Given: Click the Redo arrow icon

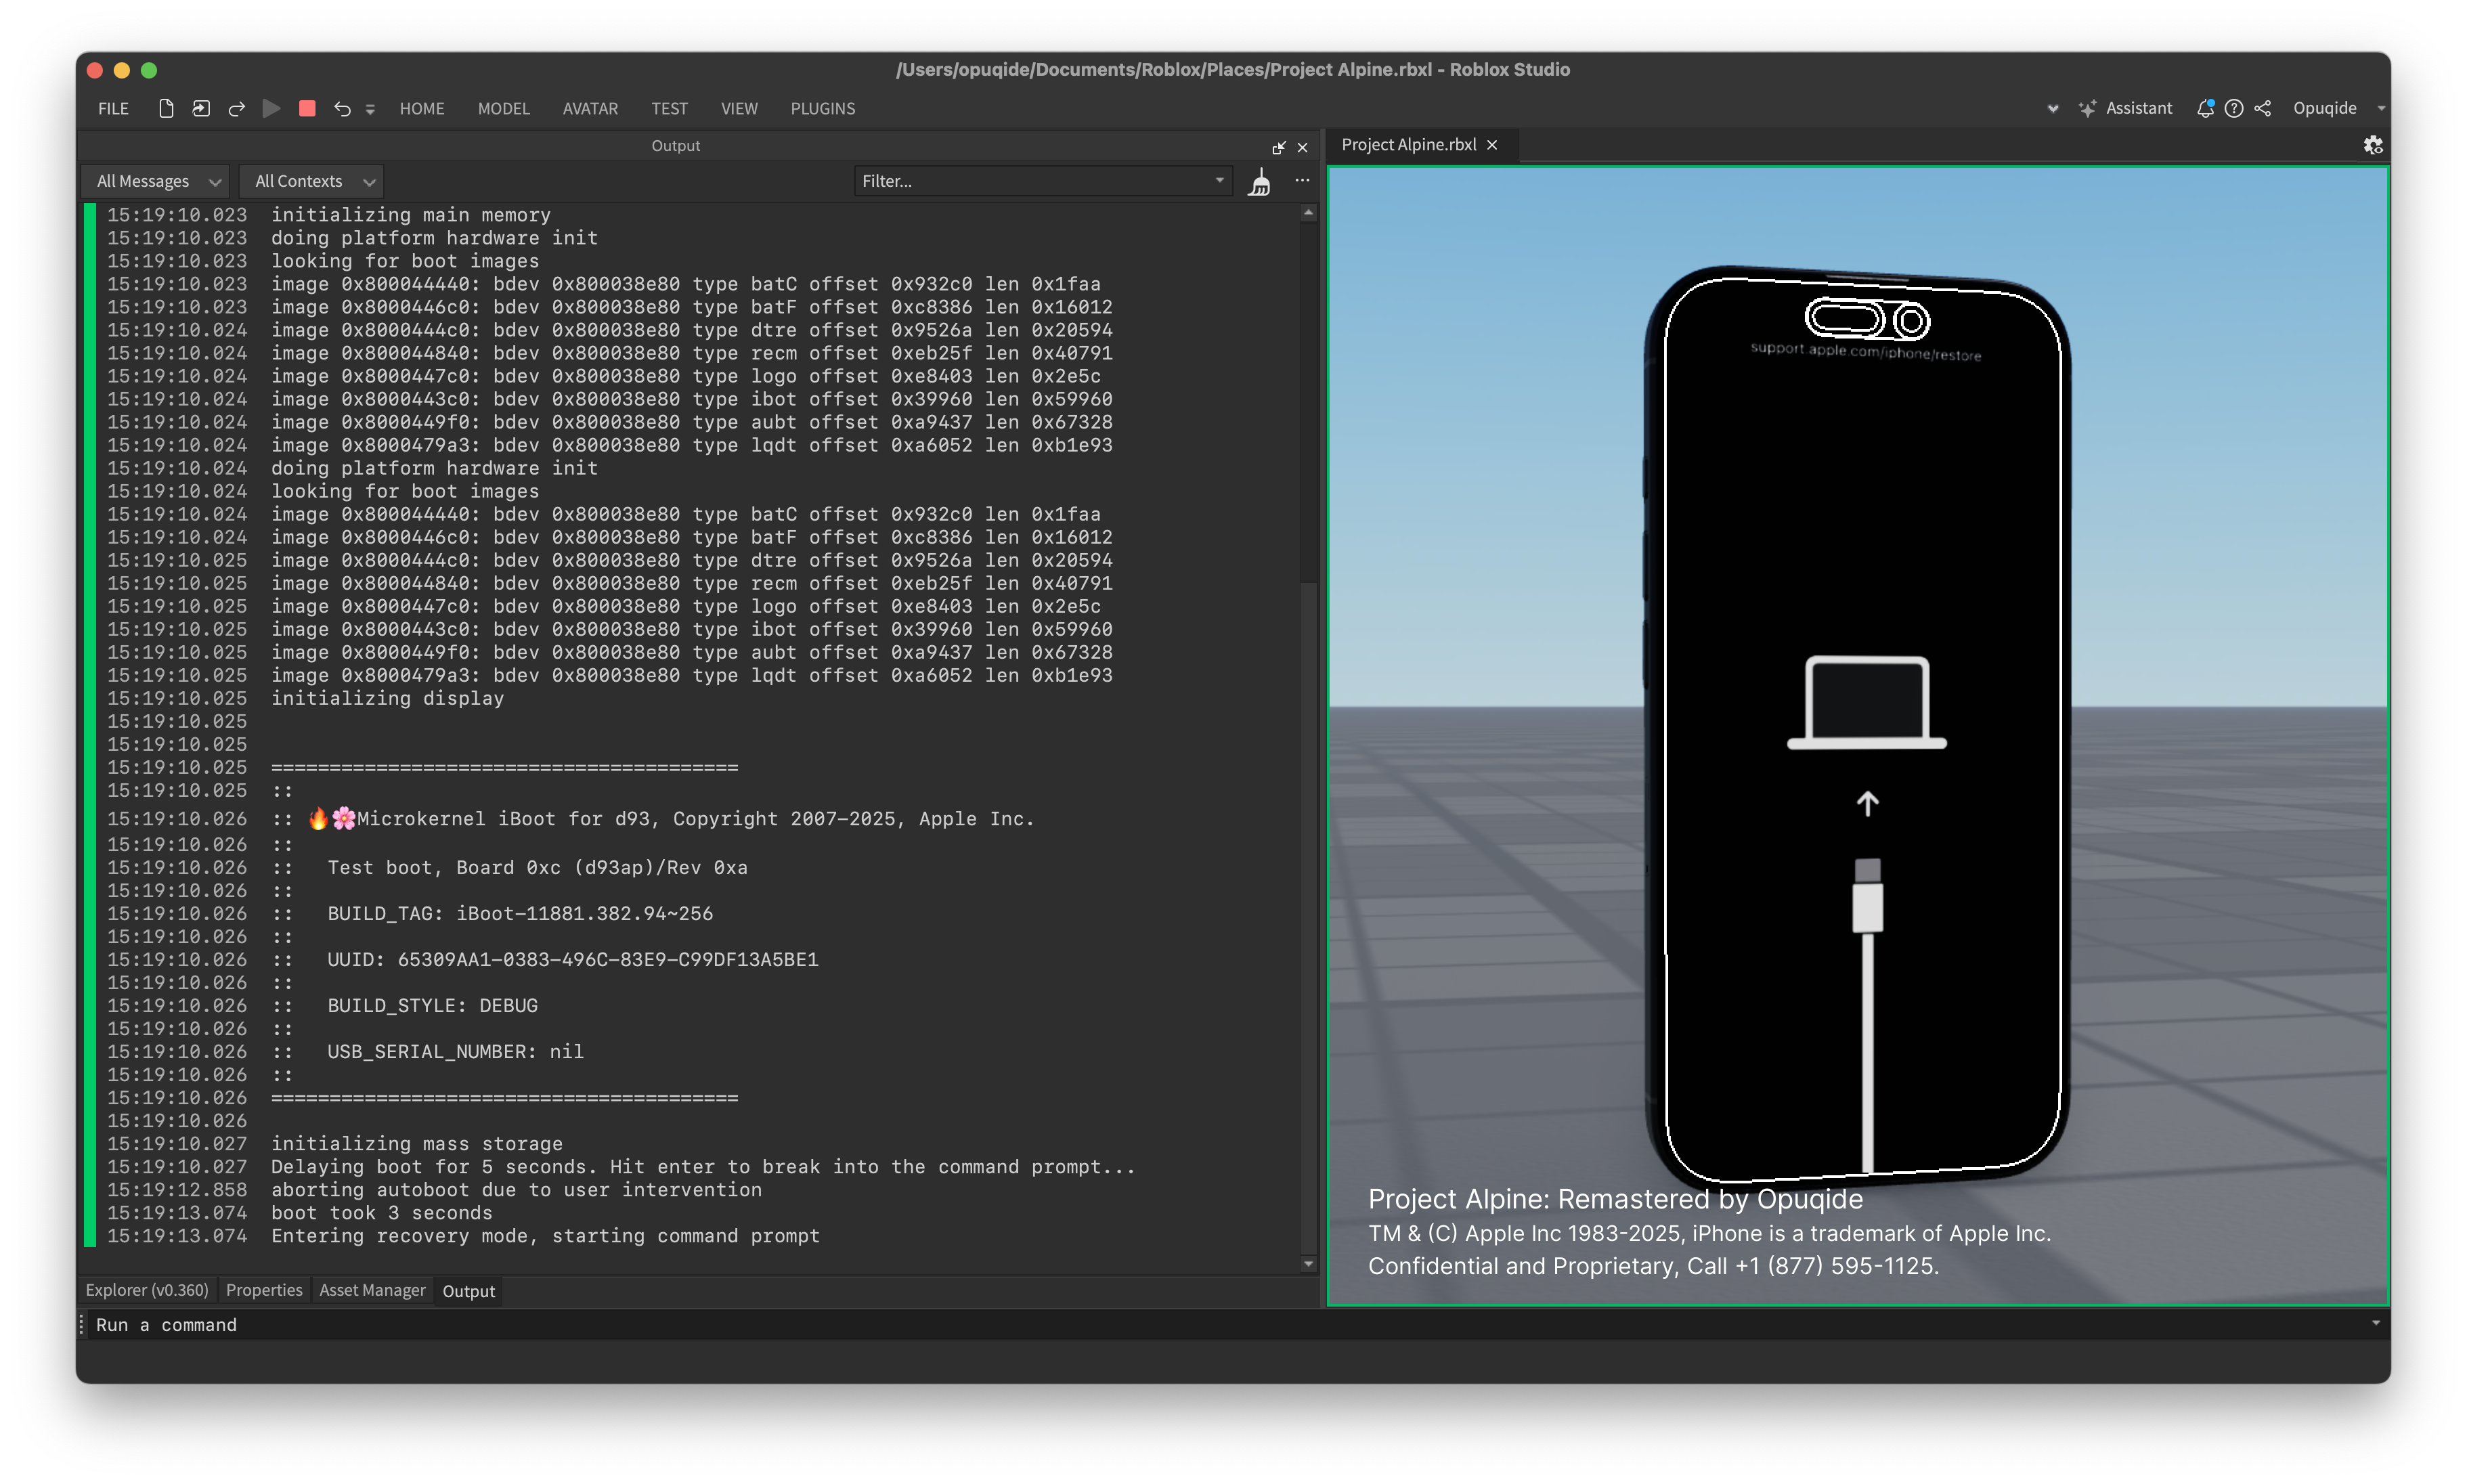Looking at the screenshot, I should 237,108.
